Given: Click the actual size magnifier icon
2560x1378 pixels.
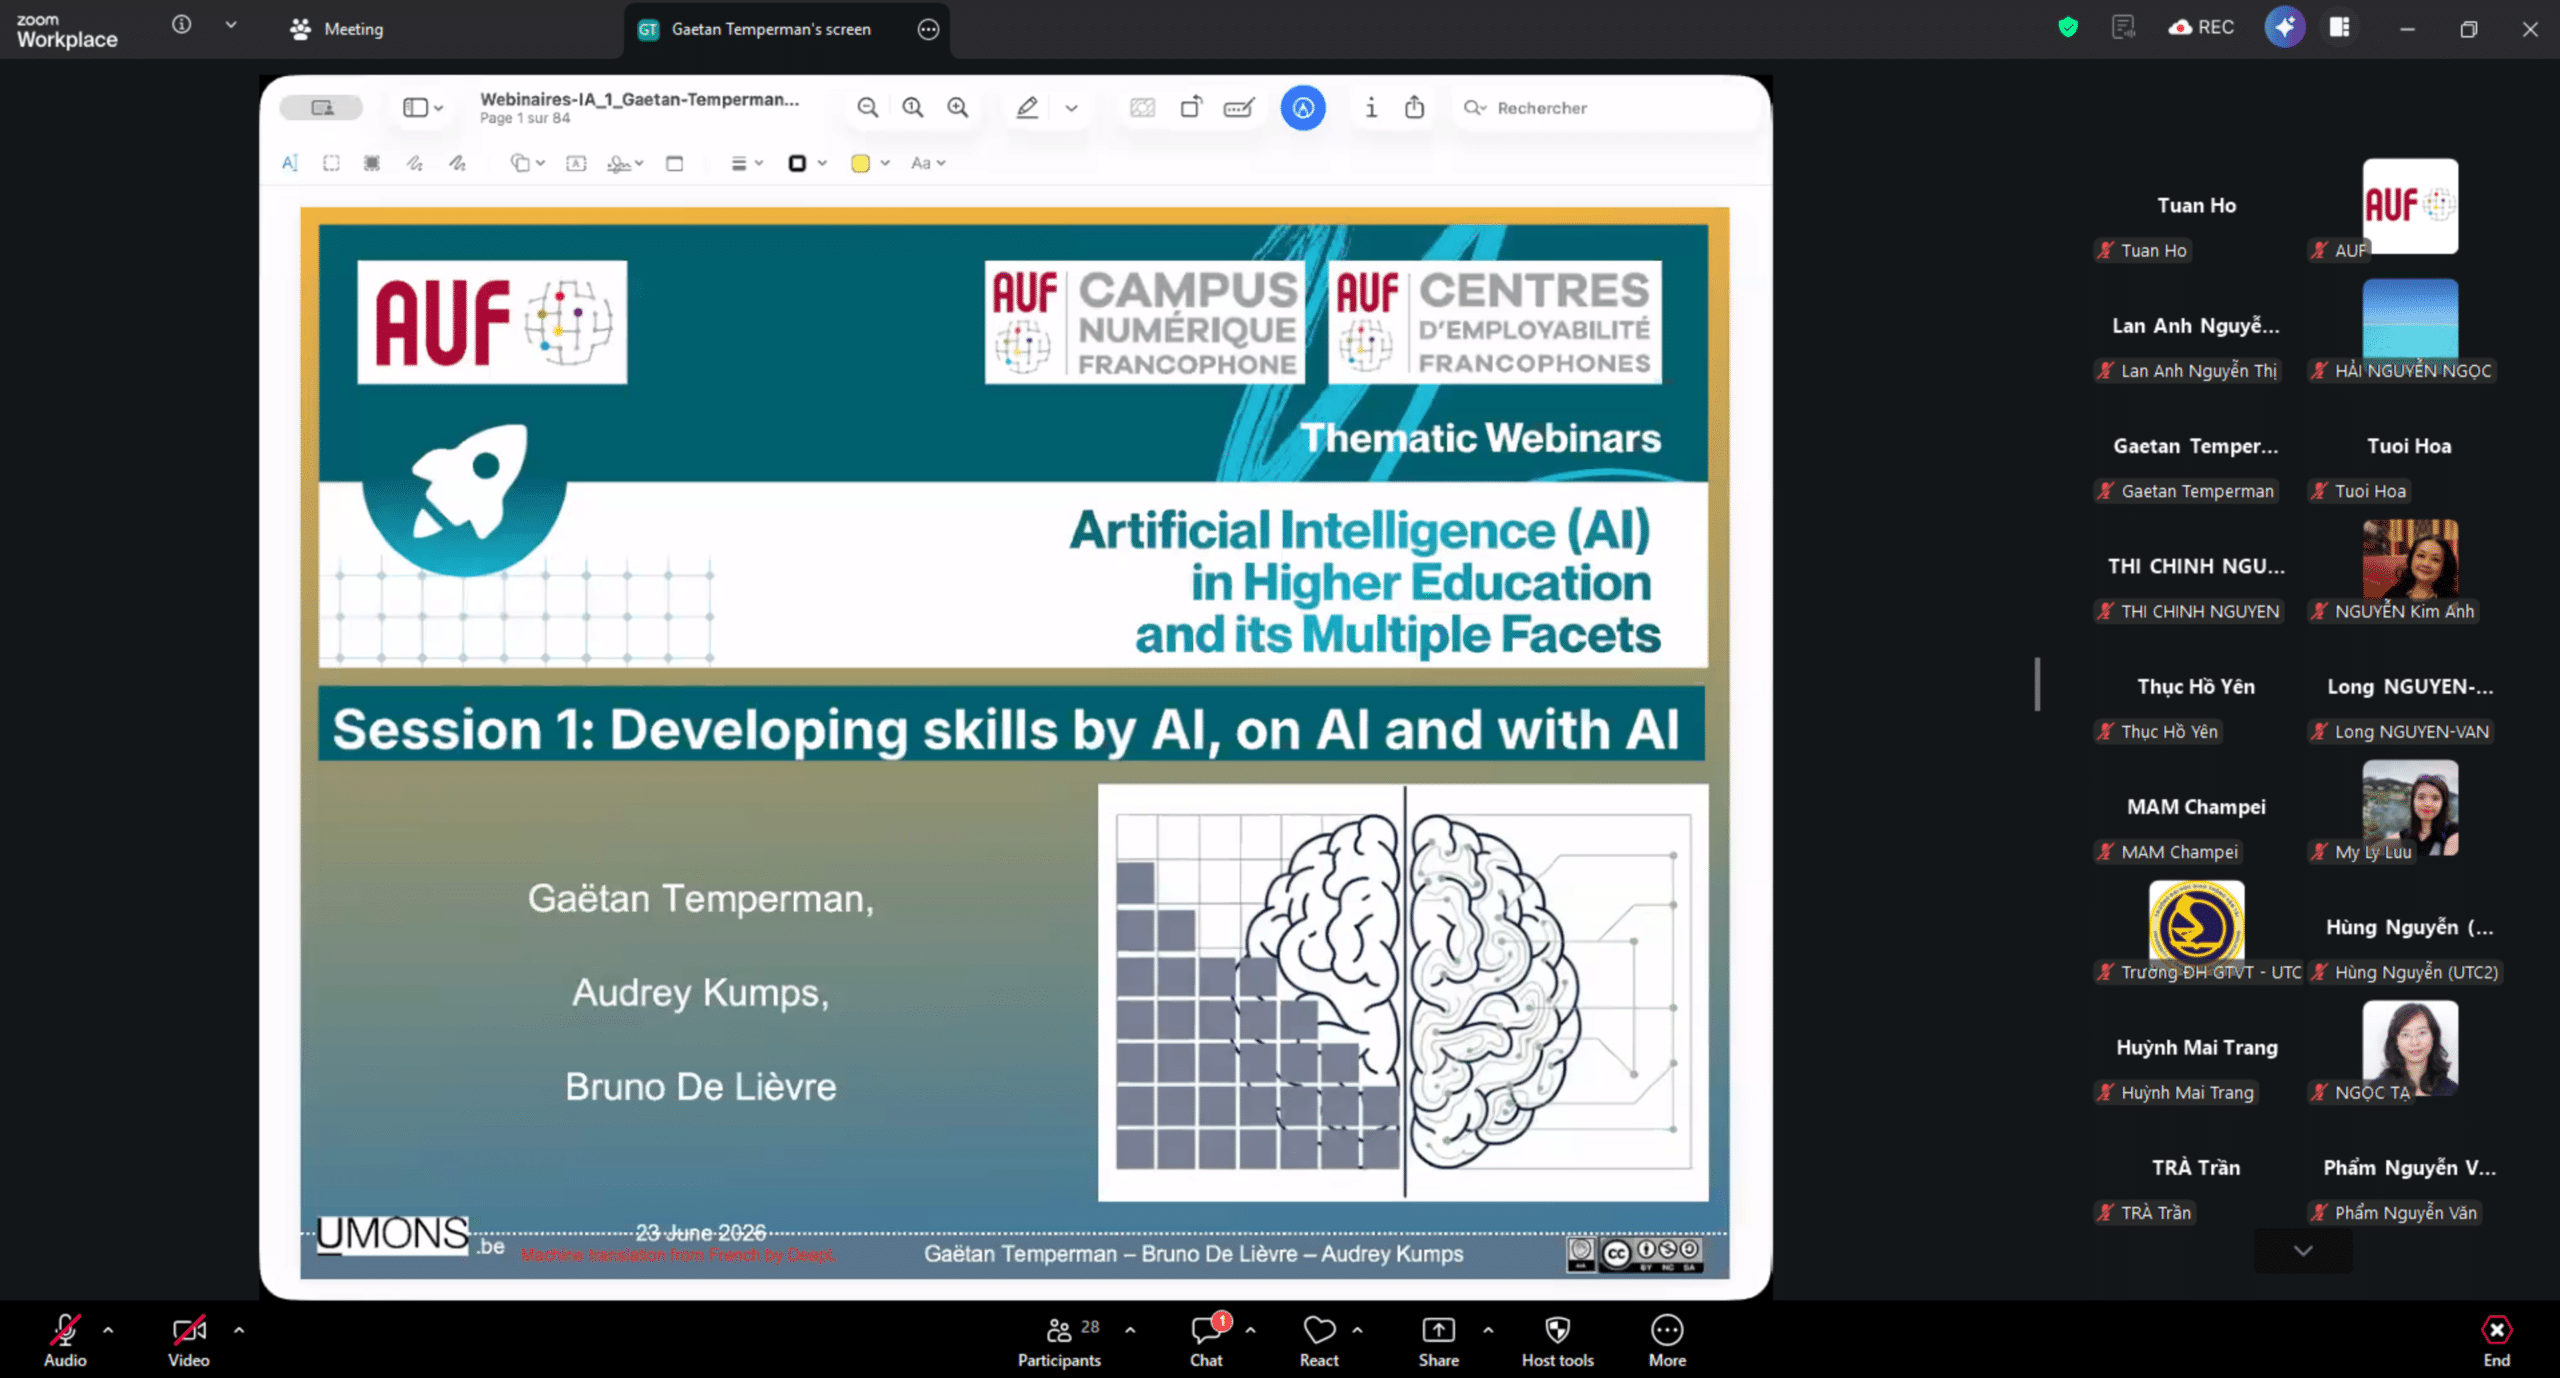Looking at the screenshot, I should [x=912, y=107].
